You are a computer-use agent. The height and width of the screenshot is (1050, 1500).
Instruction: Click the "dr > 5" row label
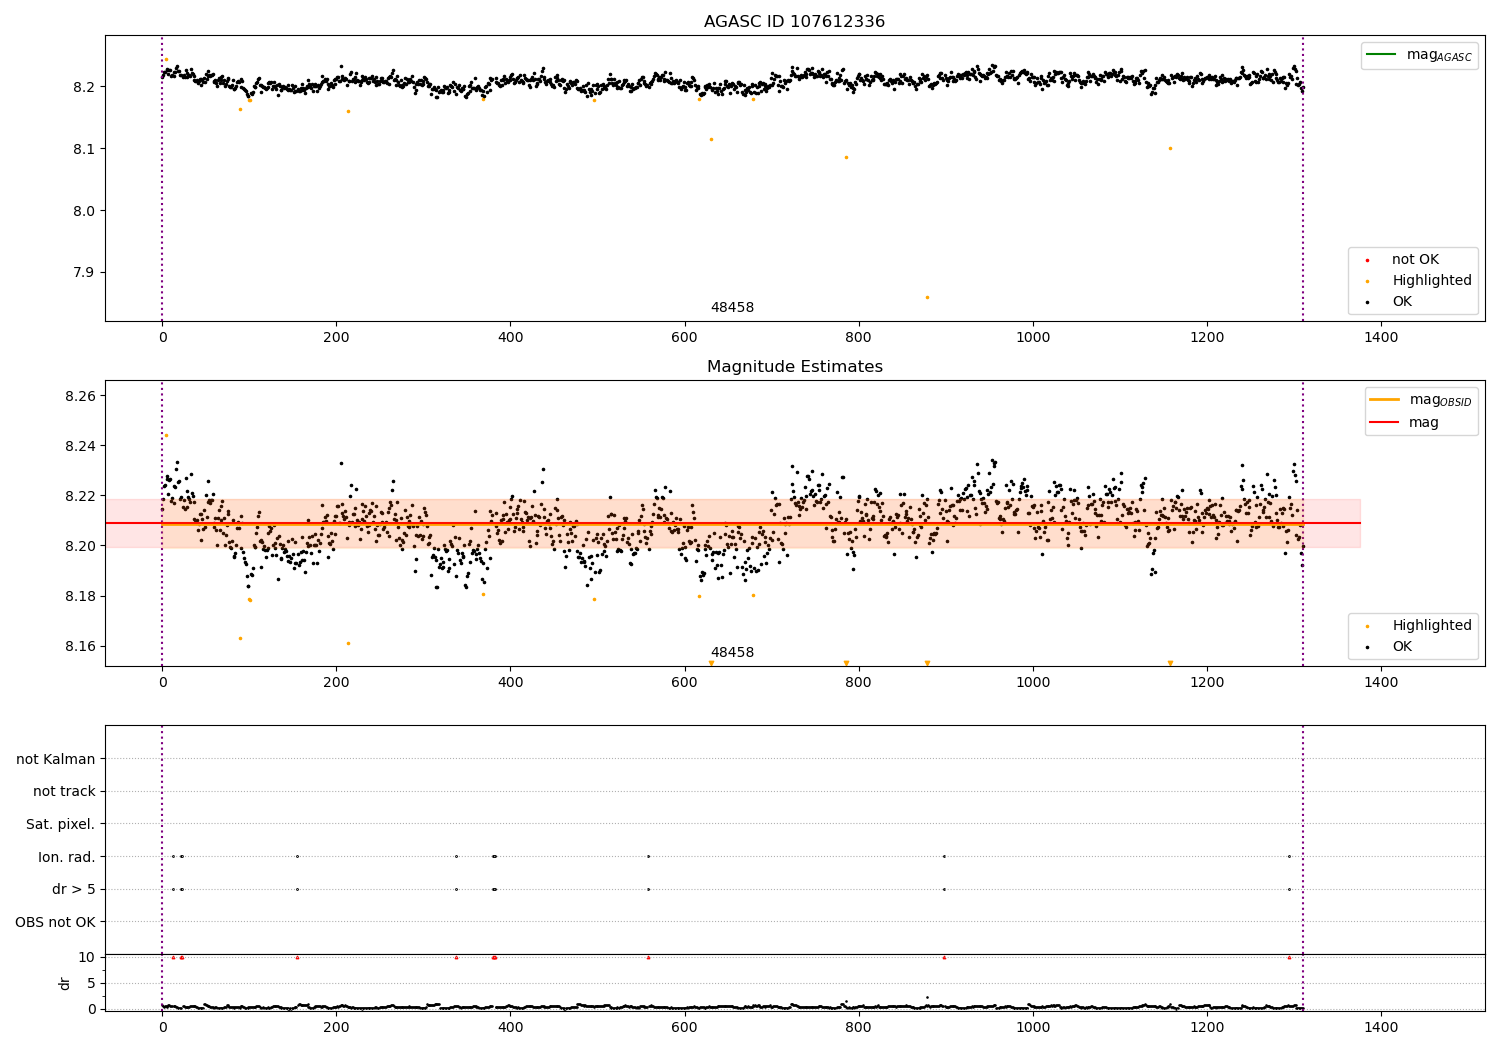[x=74, y=889]
